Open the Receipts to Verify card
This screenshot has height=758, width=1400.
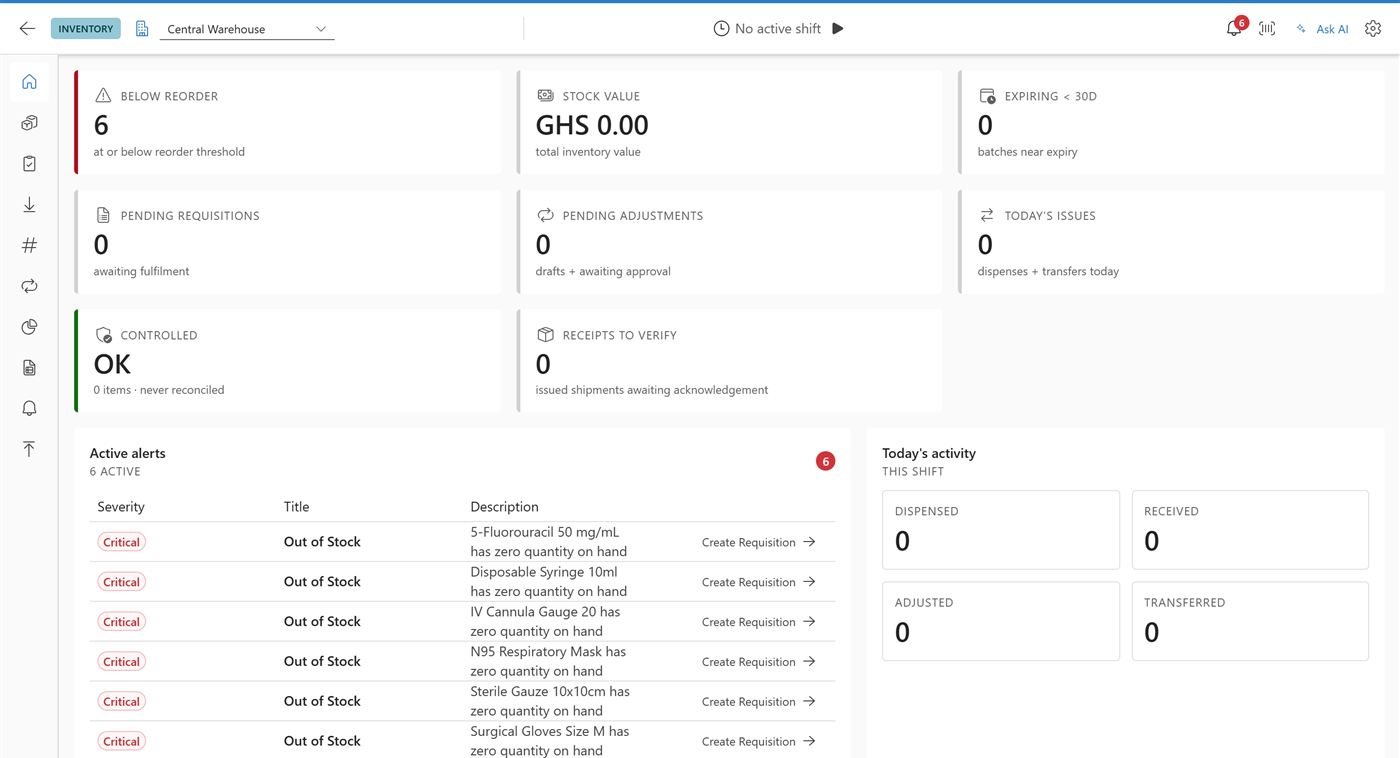tap(729, 361)
